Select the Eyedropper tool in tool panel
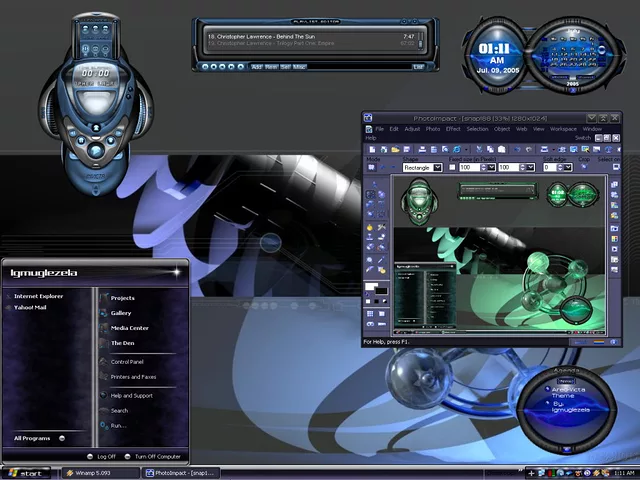640x480 pixels. 382,259
